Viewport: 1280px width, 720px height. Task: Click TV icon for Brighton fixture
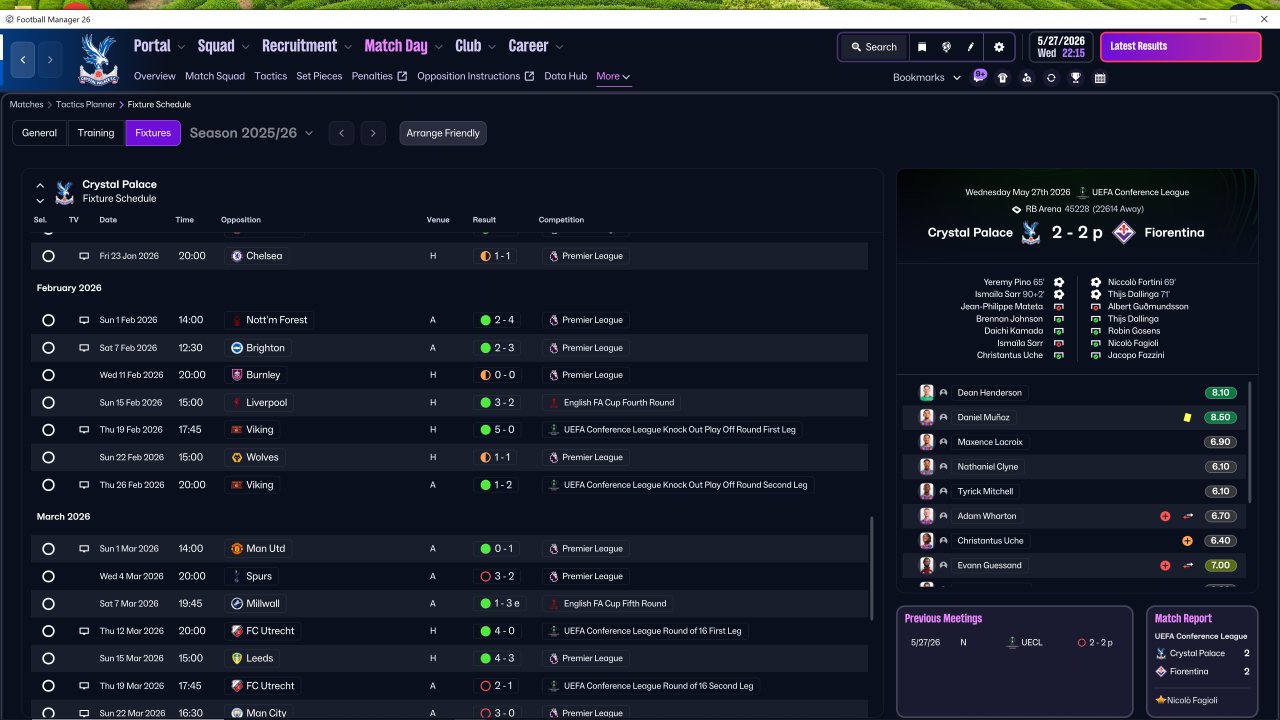click(84, 348)
